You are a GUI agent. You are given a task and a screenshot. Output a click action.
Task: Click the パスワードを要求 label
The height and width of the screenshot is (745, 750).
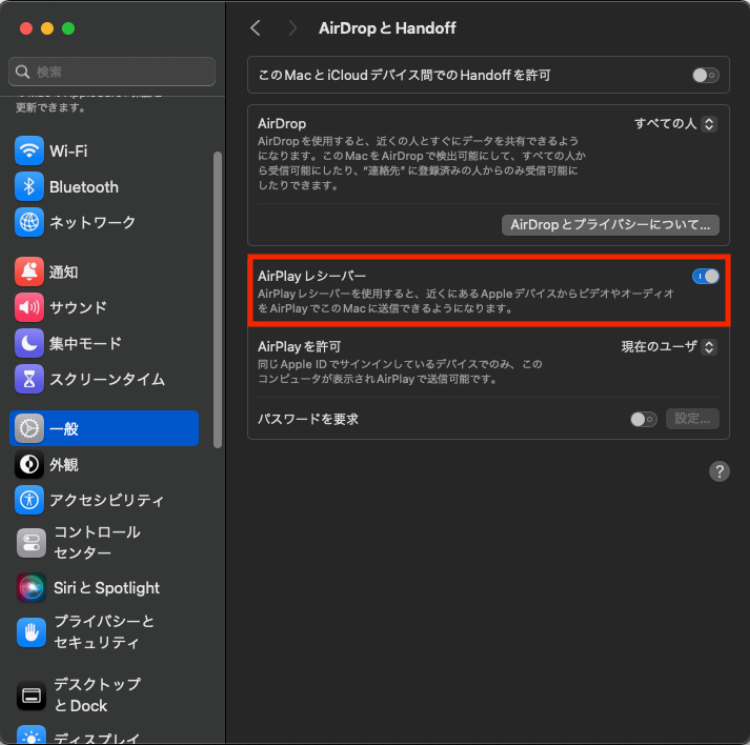click(308, 419)
